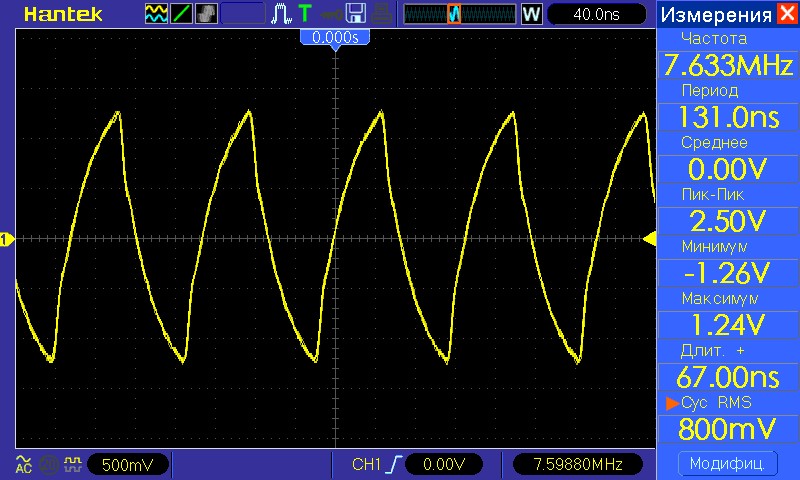Click the key lock icon
800x480 pixels.
(331, 14)
